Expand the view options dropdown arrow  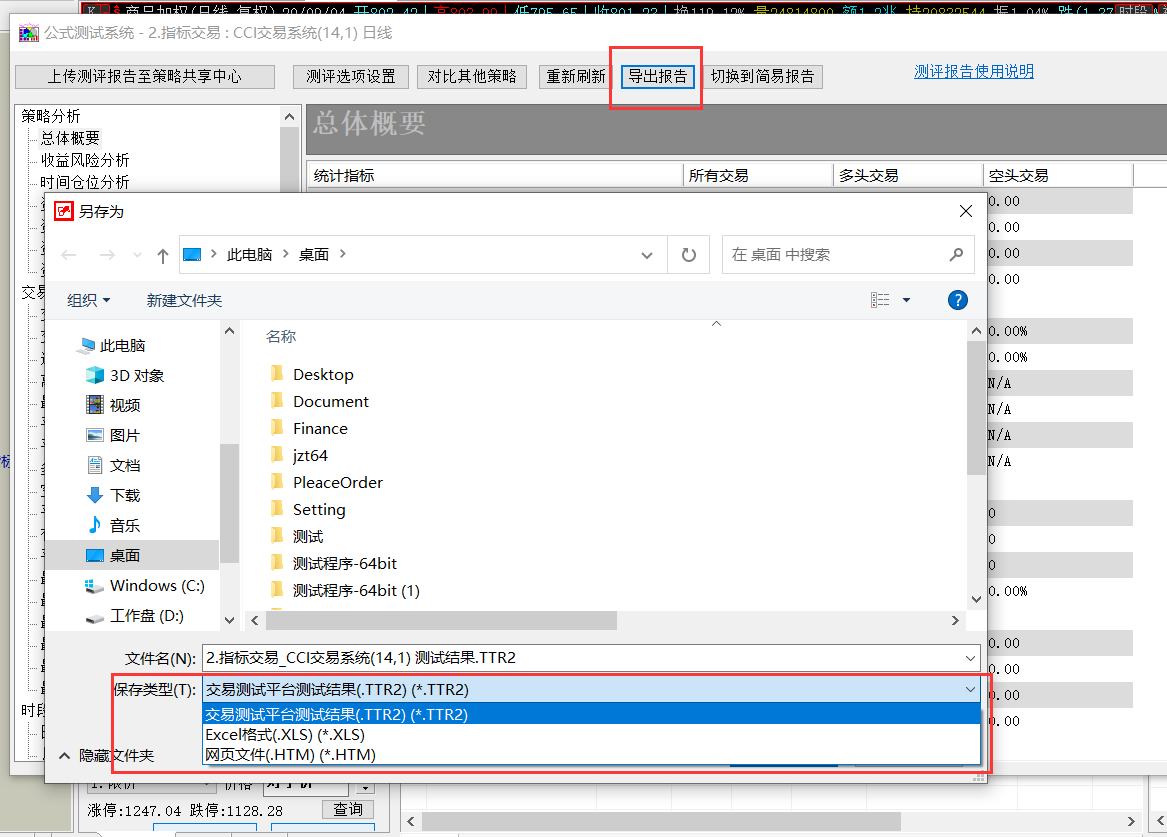click(907, 300)
